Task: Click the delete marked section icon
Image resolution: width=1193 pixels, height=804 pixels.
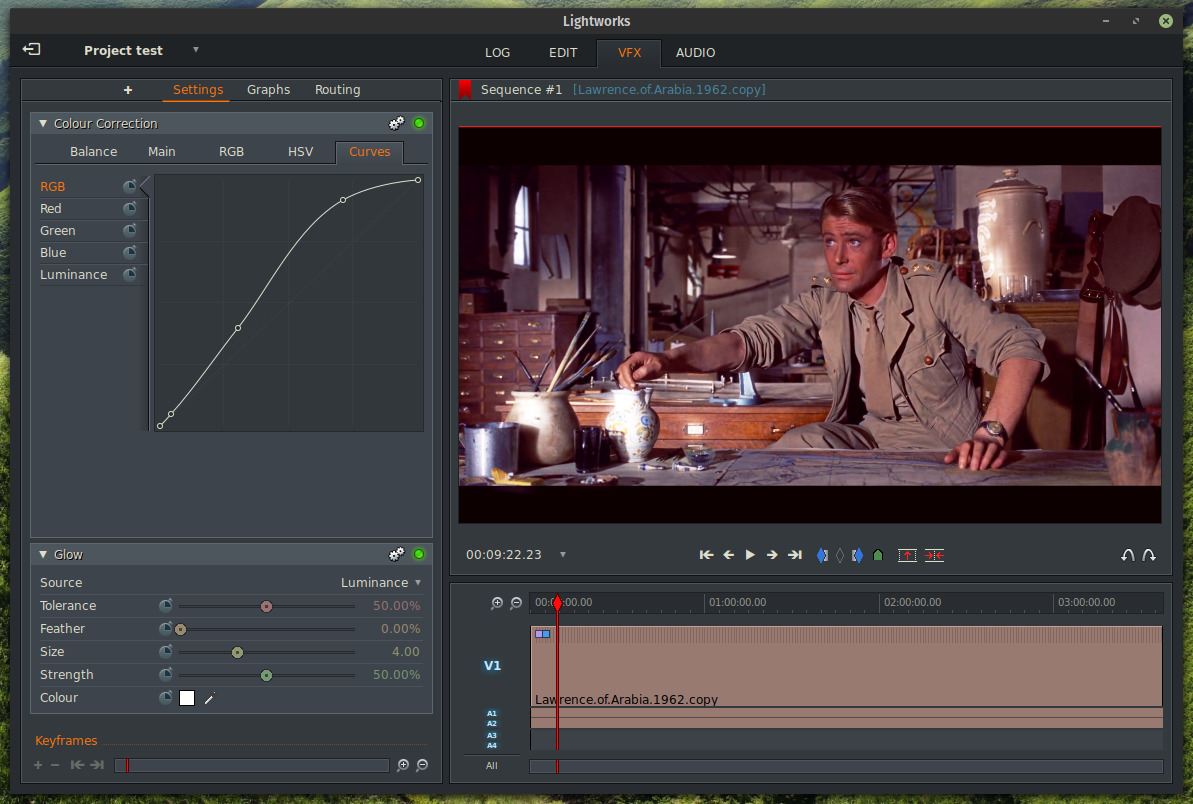Action: tap(934, 555)
